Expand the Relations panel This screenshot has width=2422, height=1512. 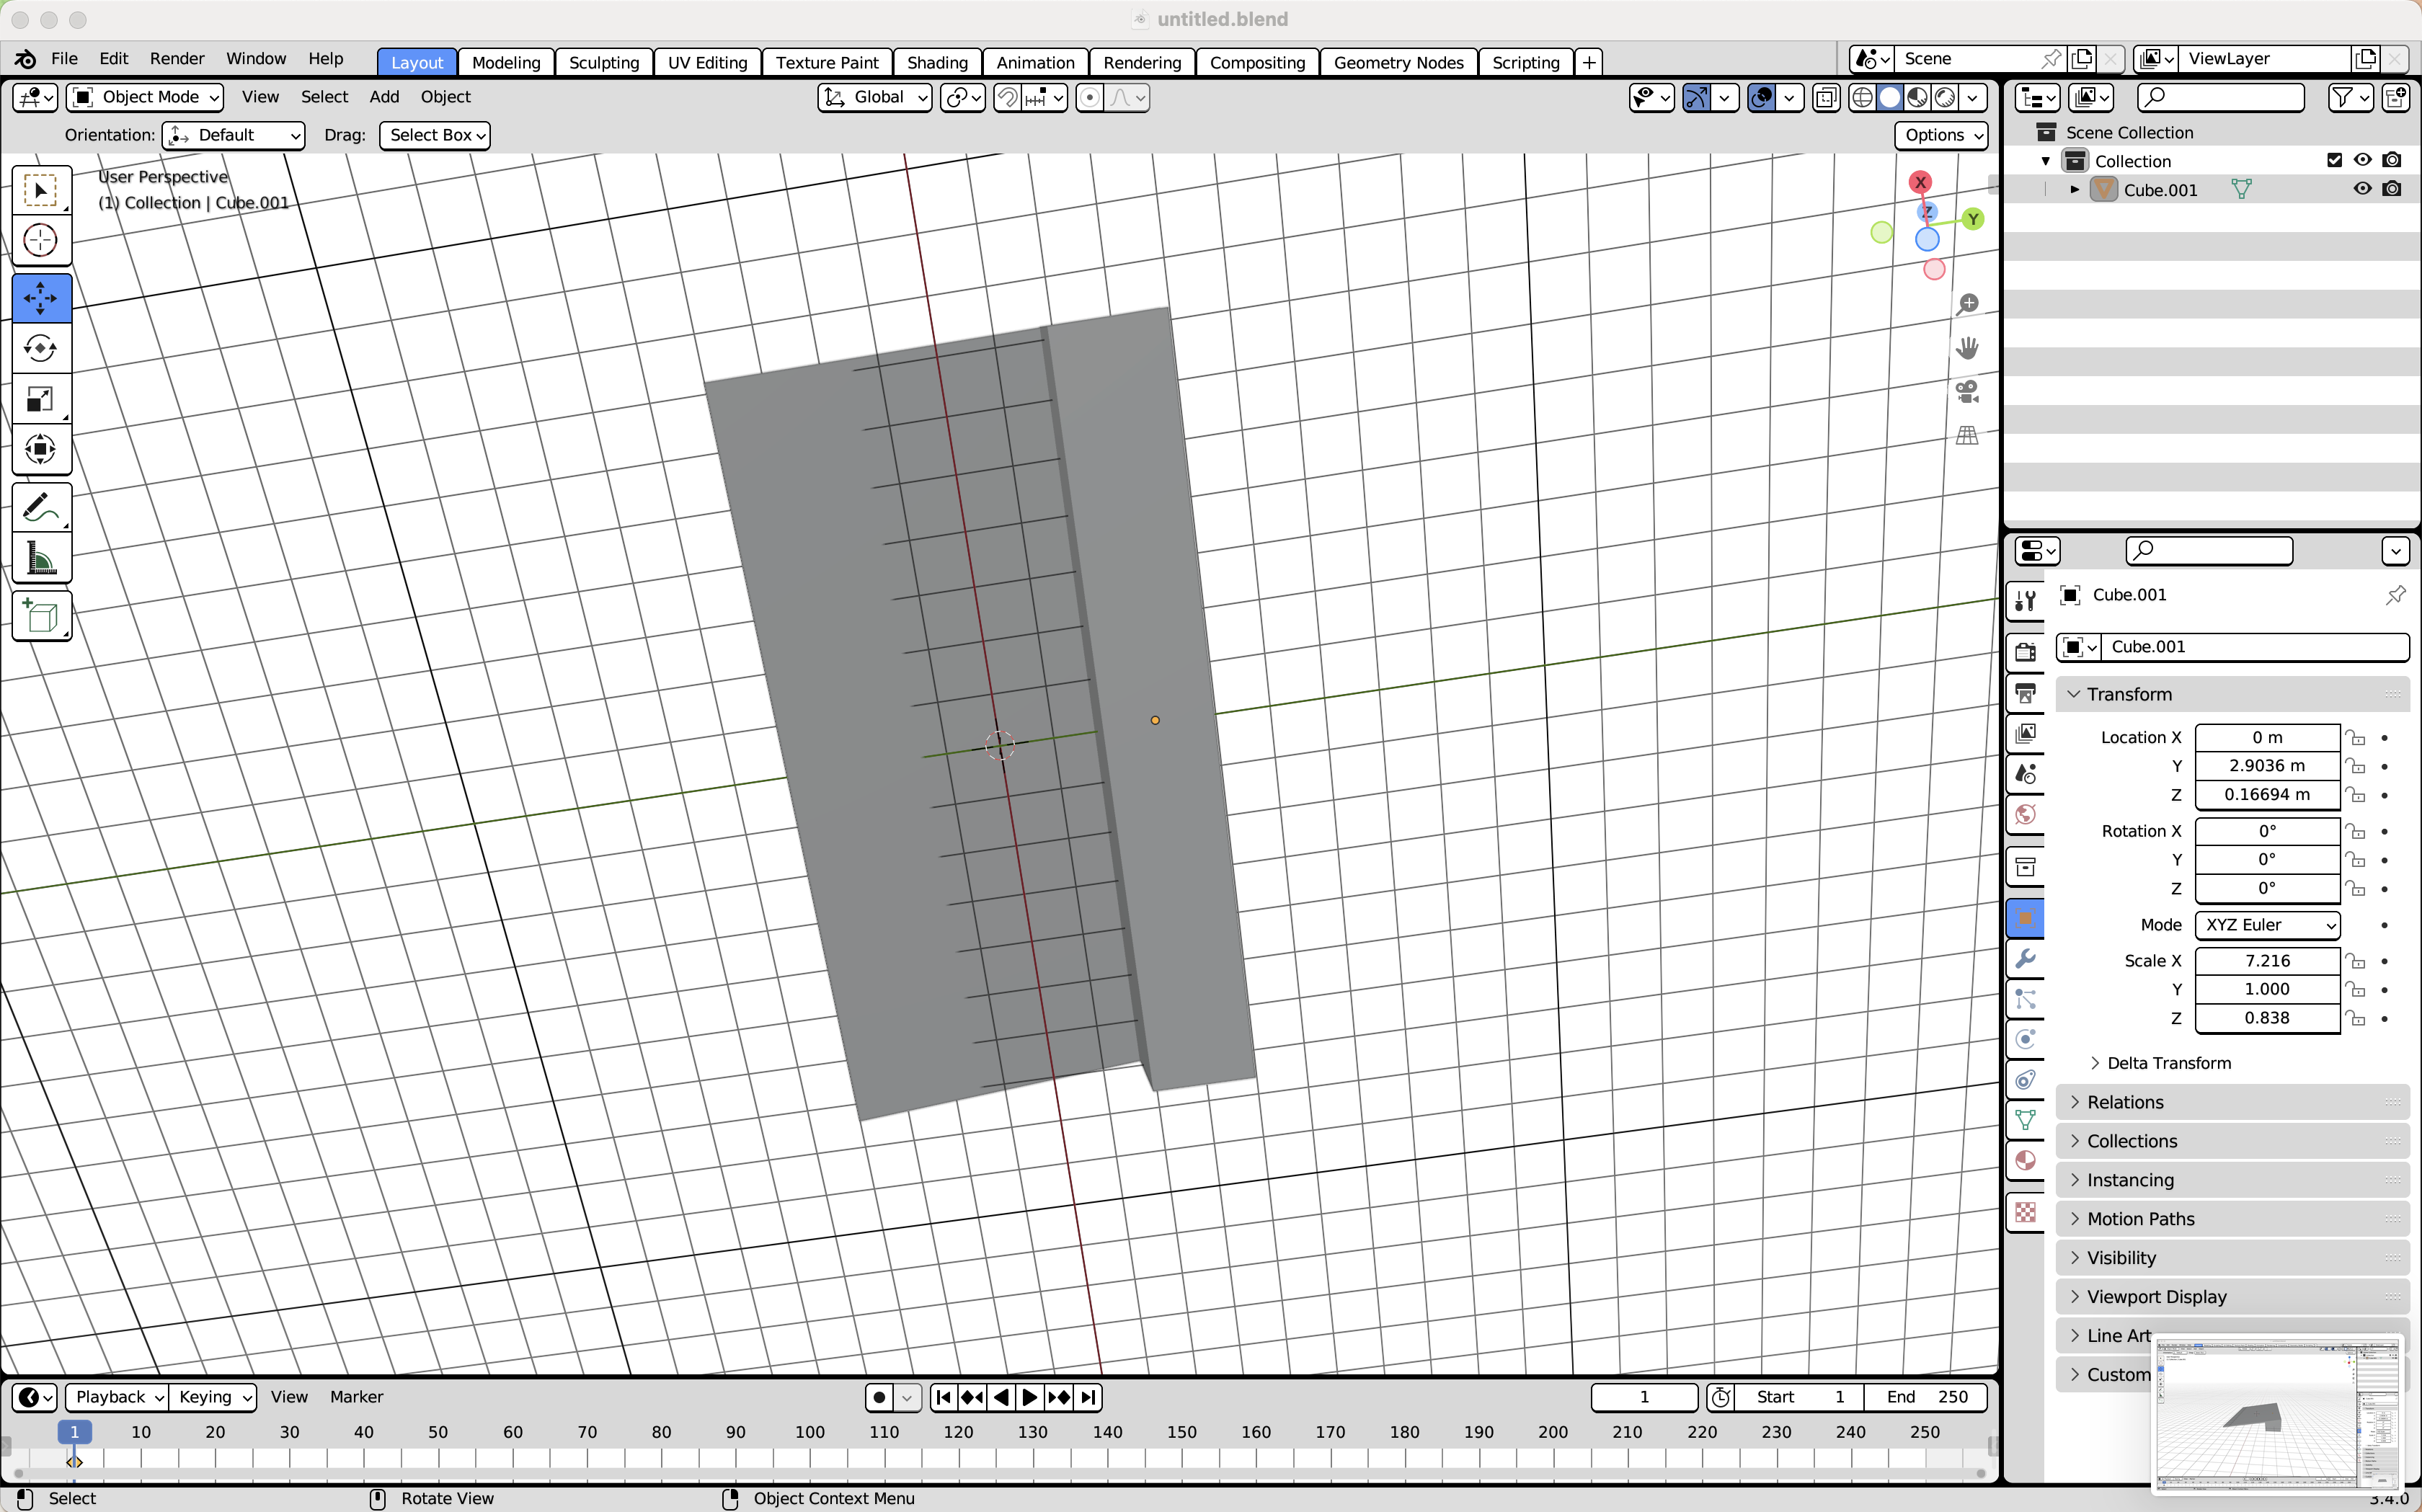tap(2232, 1102)
